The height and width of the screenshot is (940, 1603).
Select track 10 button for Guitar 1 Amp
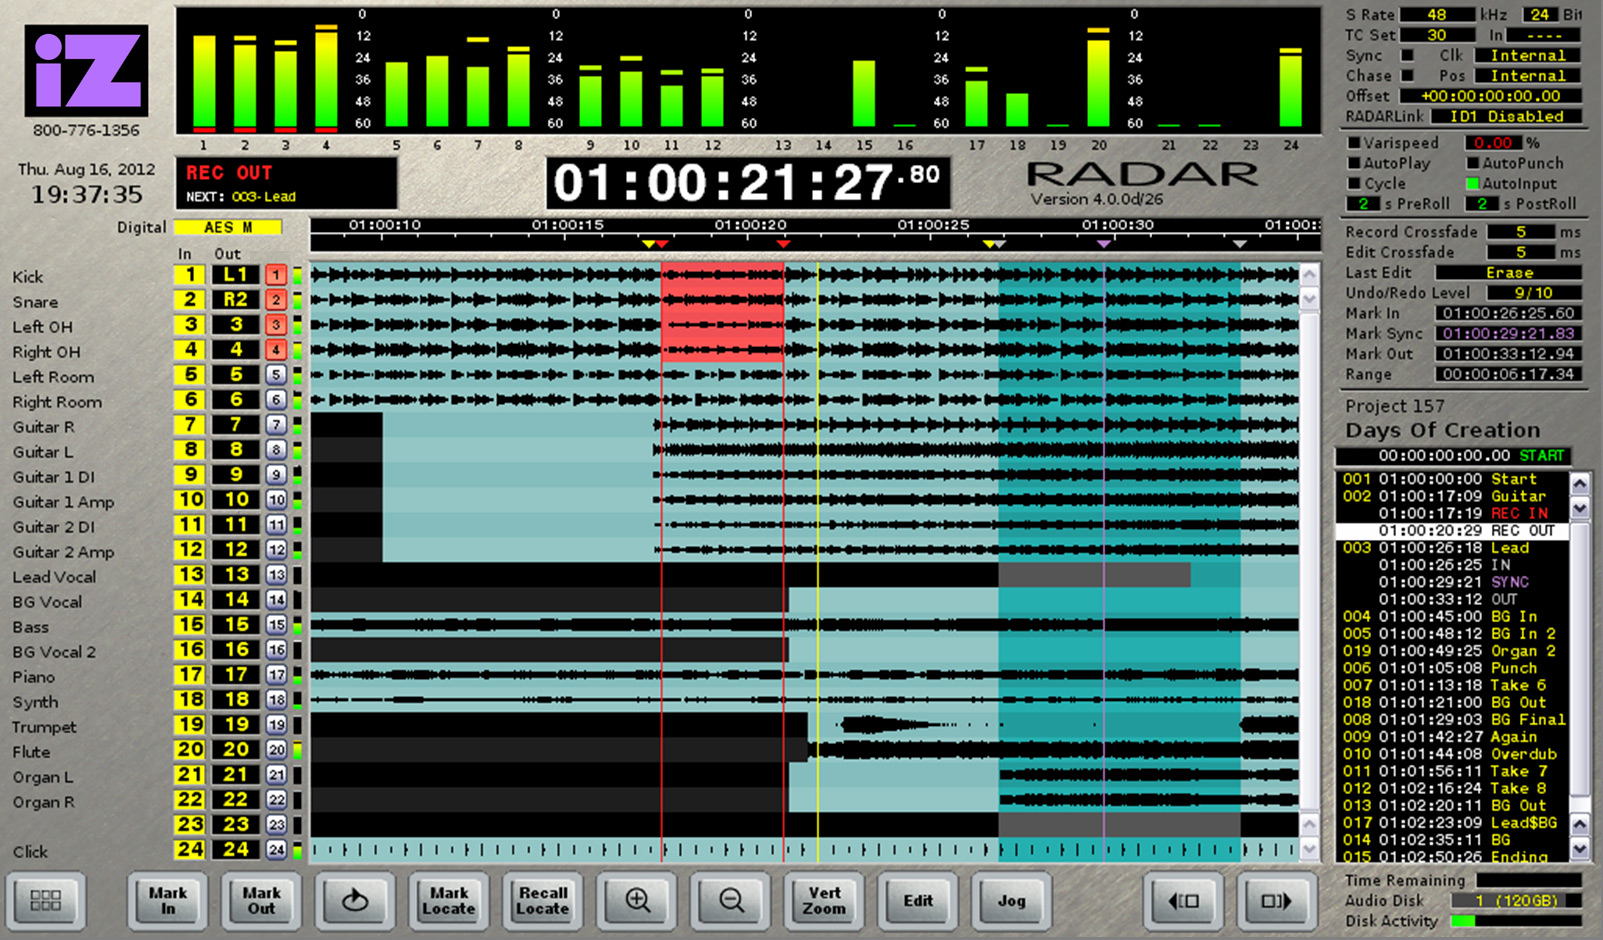click(x=276, y=500)
